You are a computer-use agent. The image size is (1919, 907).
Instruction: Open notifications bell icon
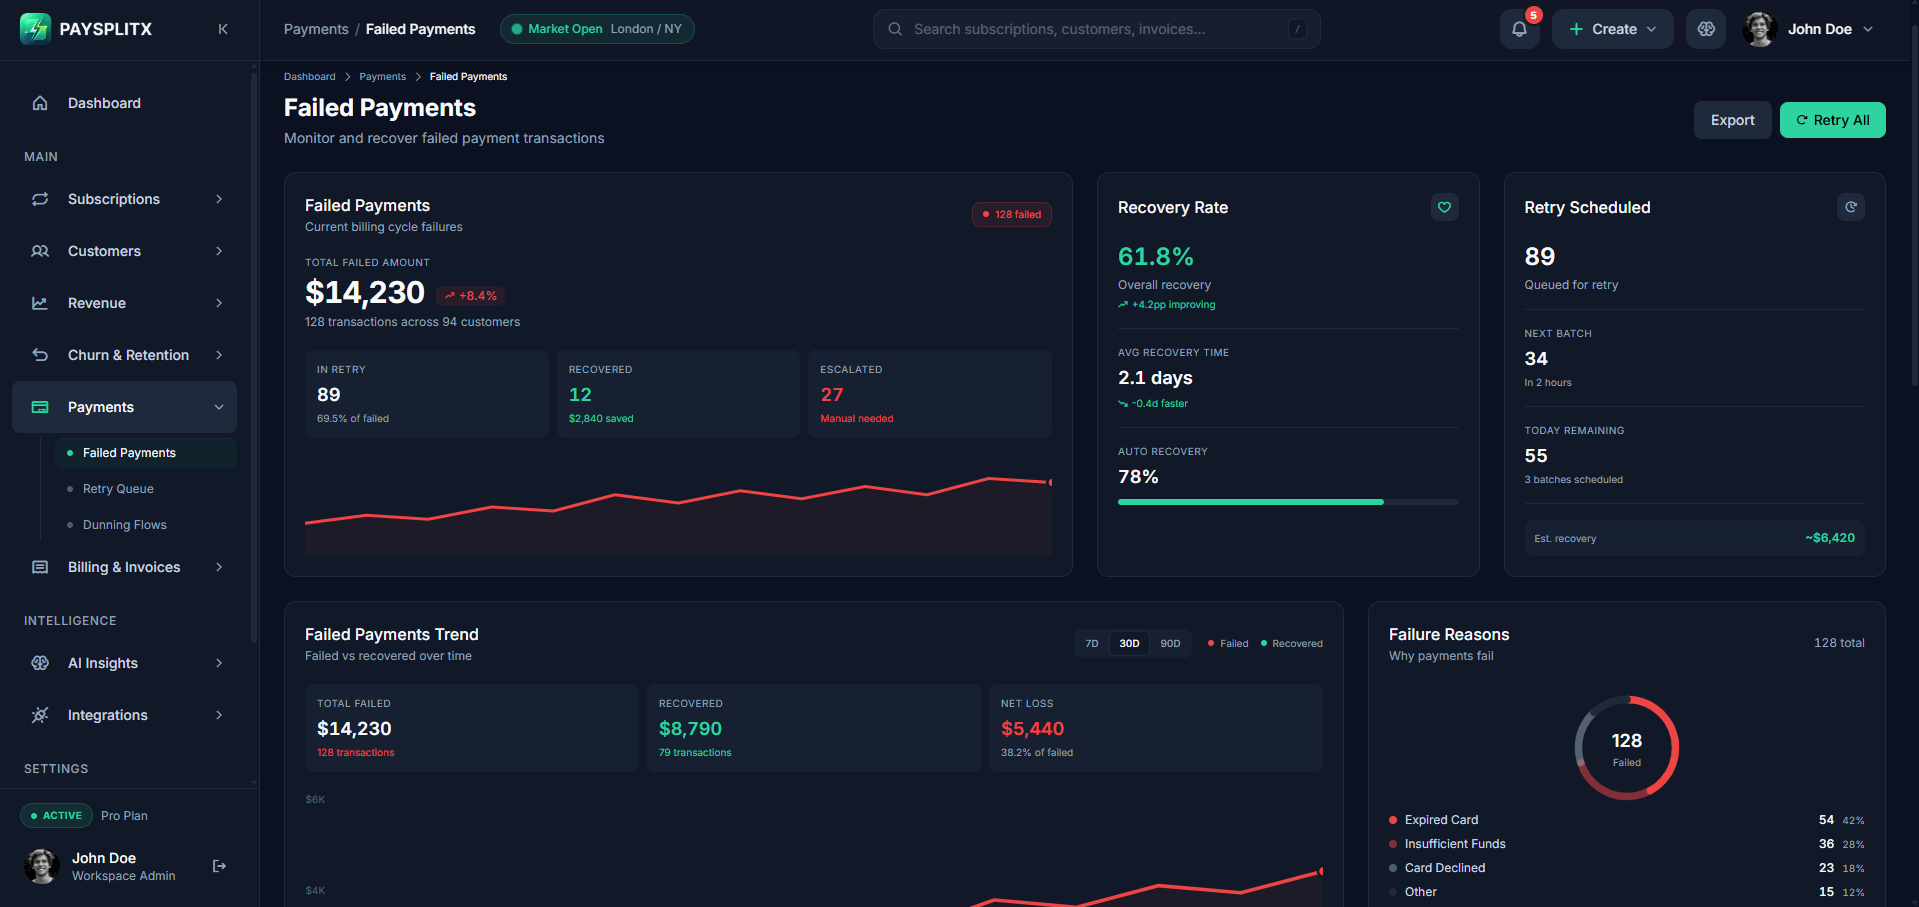1519,29
